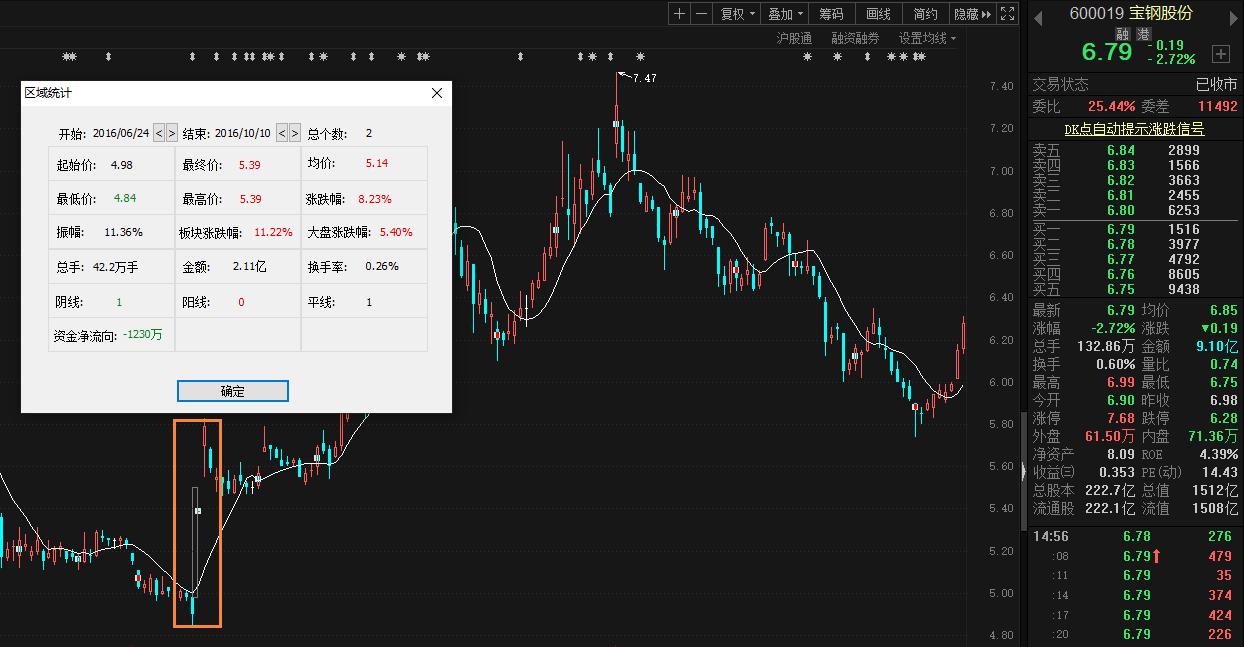Open the 复权 dropdown
This screenshot has width=1244, height=647.
(737, 14)
